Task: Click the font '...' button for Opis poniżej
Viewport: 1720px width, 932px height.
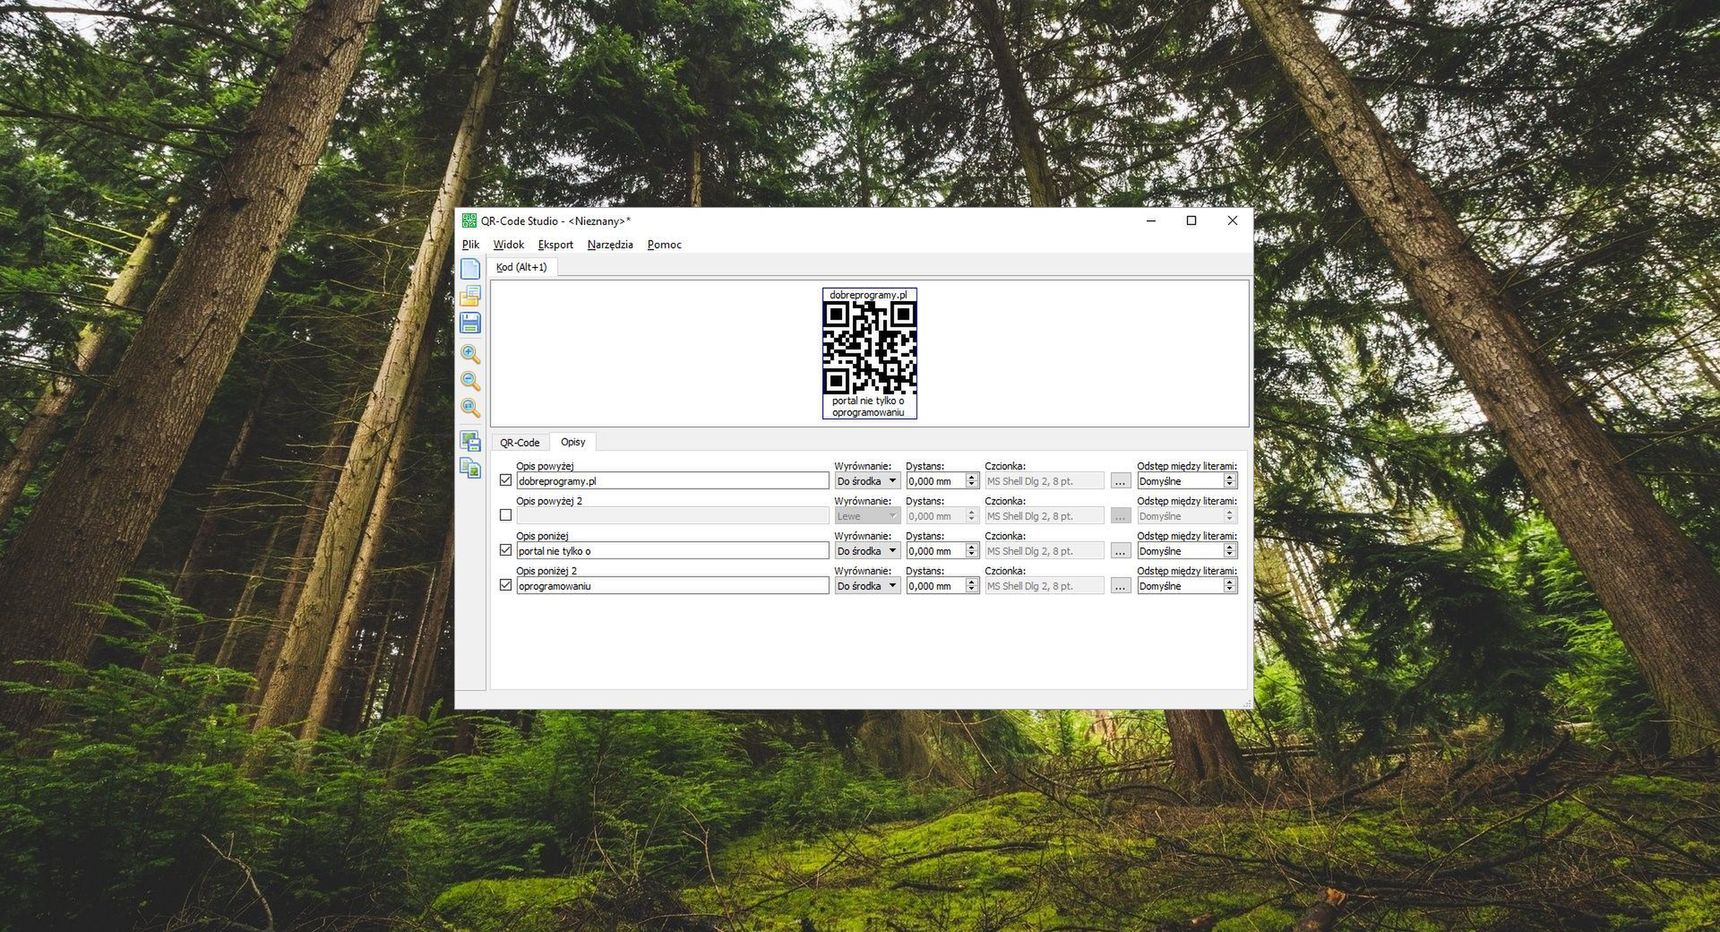Action: click(x=1120, y=551)
